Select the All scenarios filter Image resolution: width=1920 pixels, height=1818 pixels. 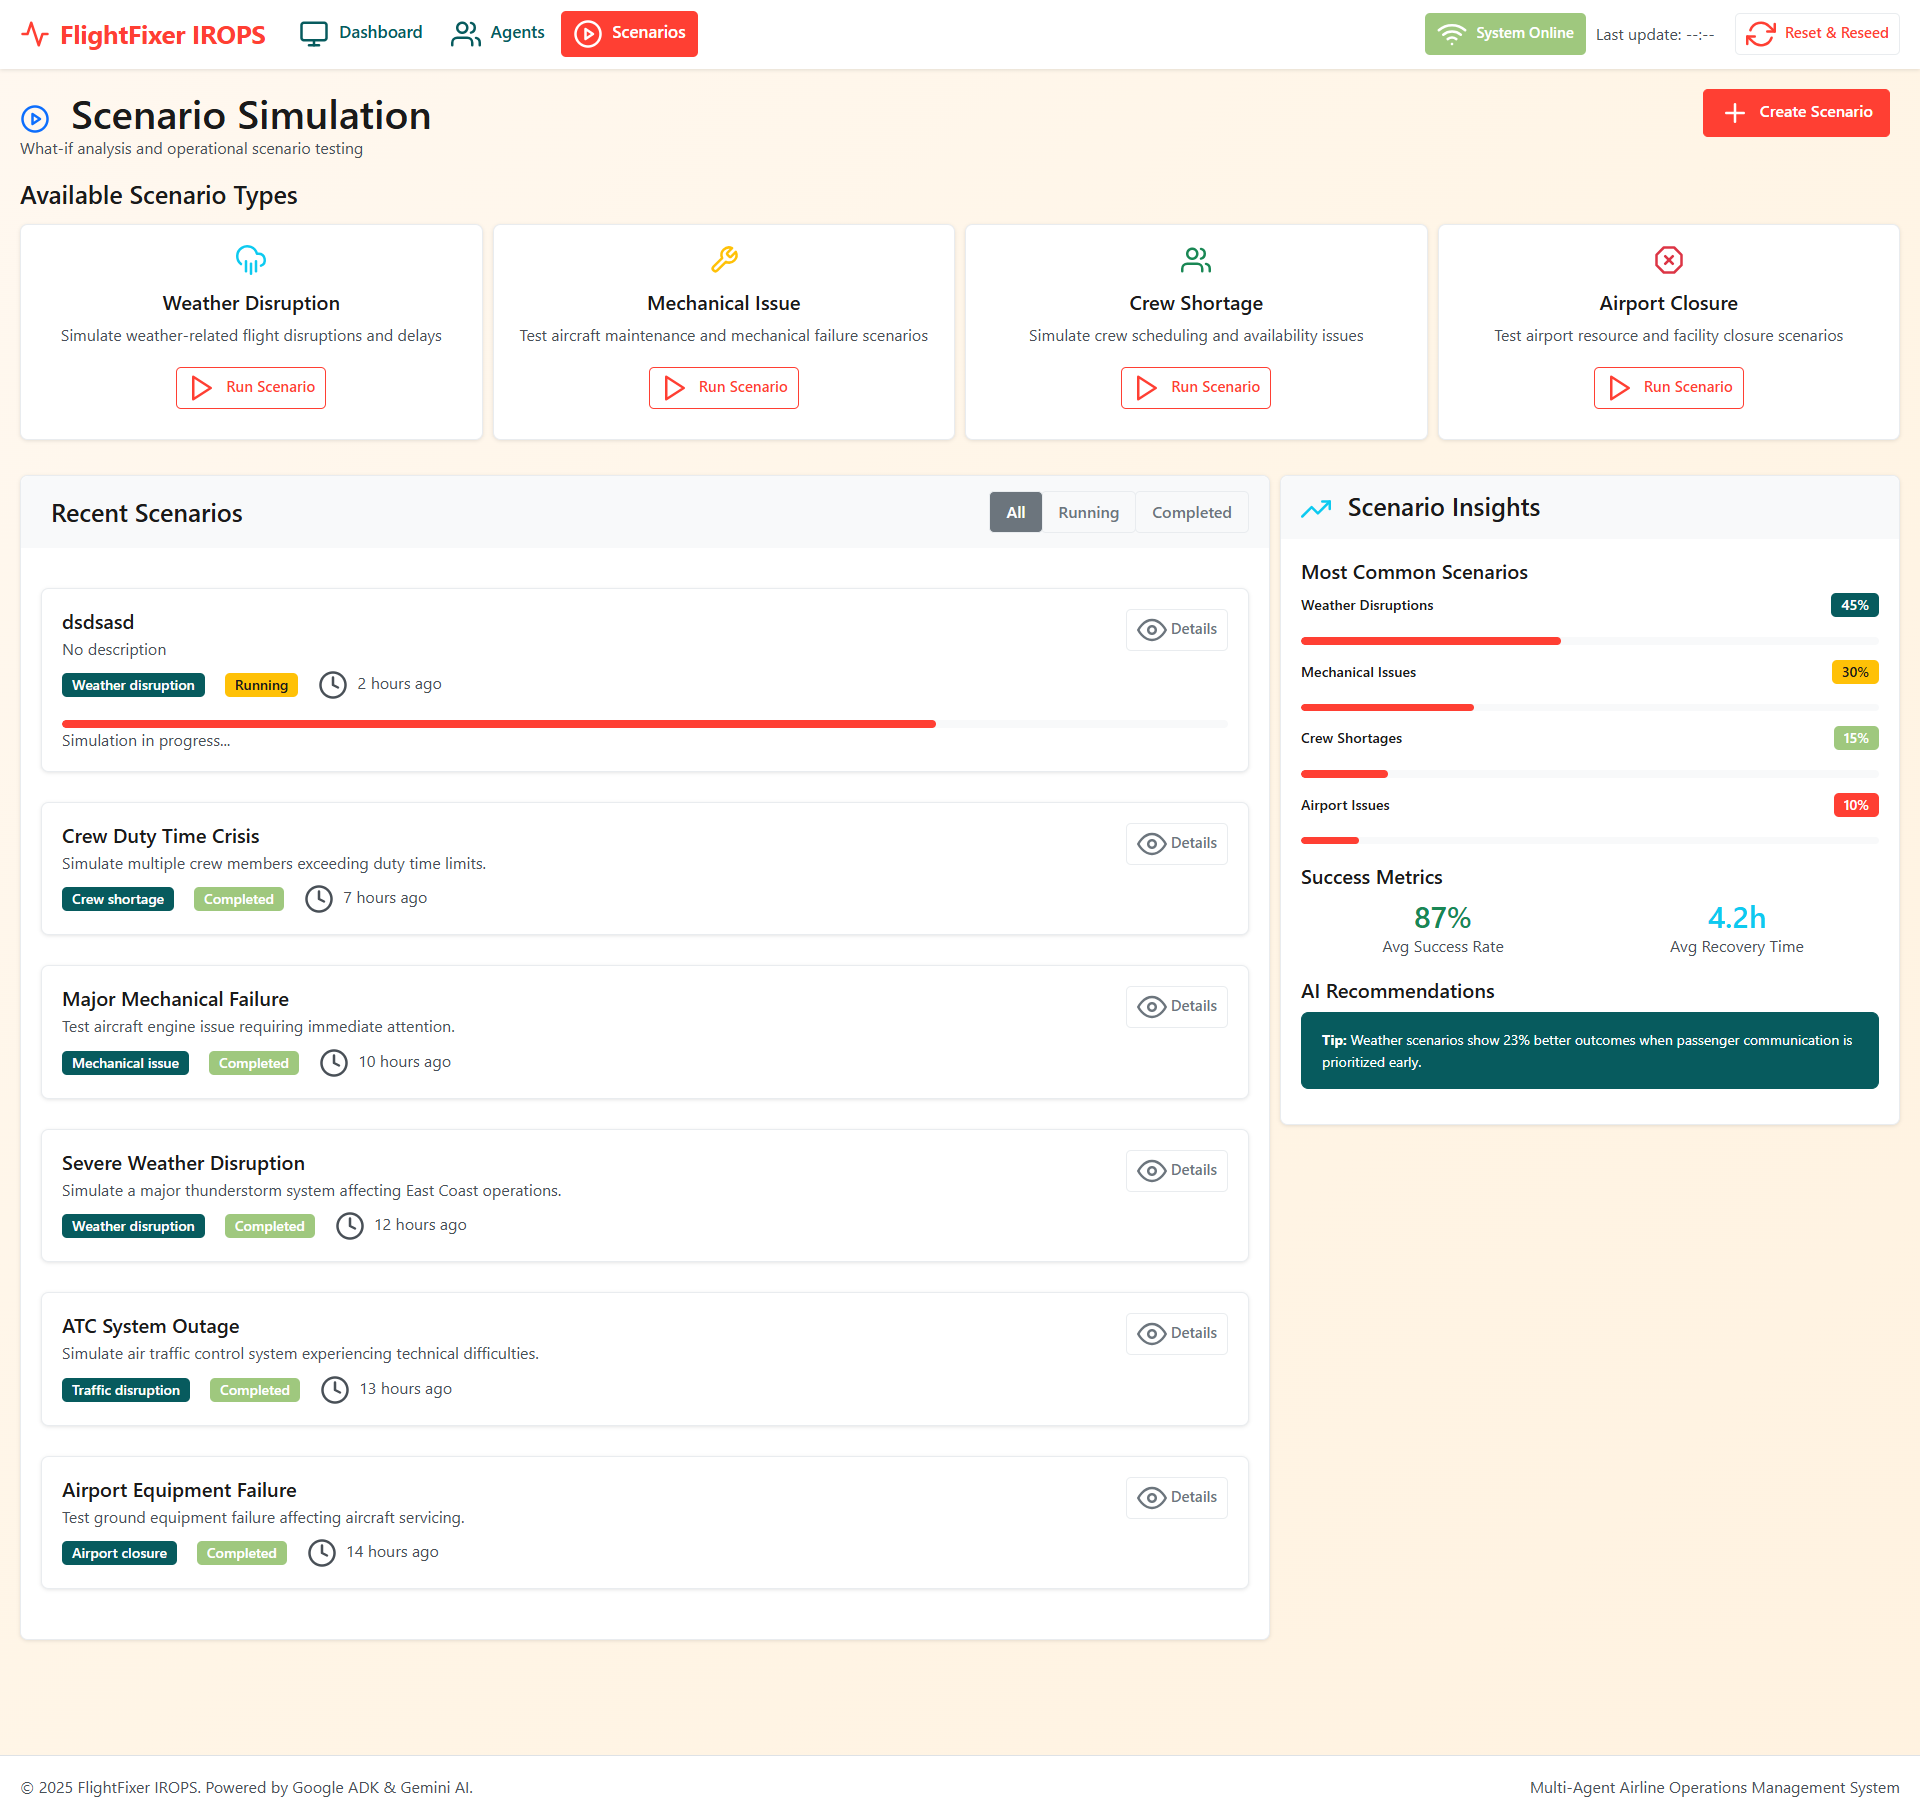pyautogui.click(x=1015, y=513)
